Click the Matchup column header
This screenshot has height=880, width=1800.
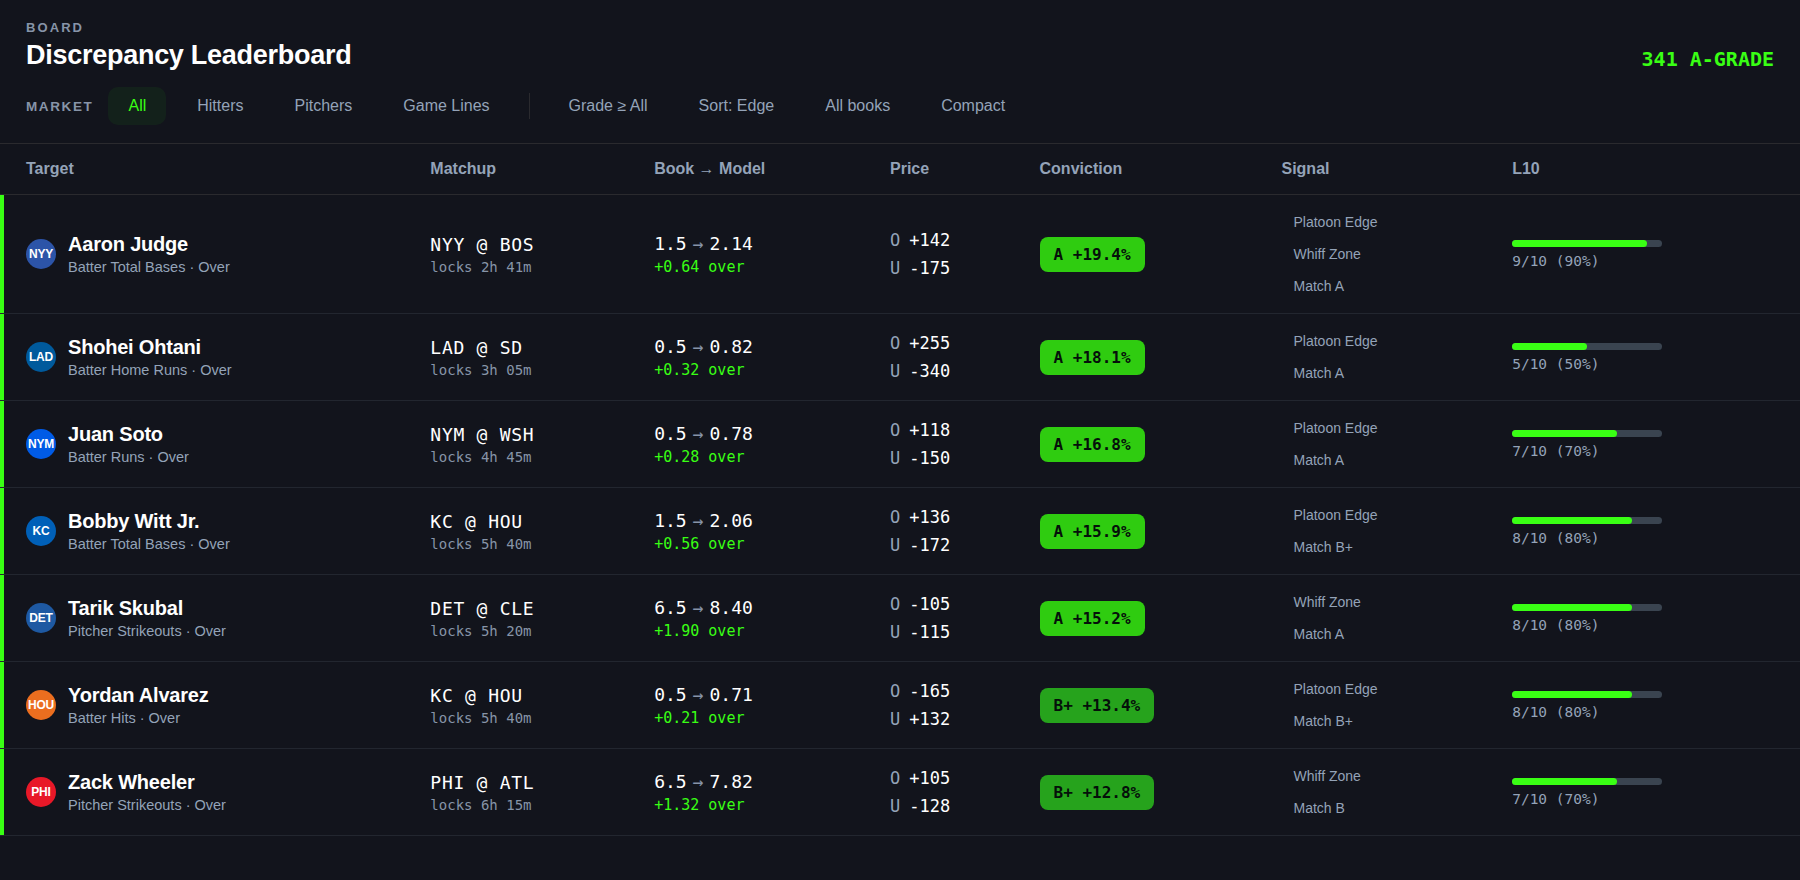click(x=463, y=169)
